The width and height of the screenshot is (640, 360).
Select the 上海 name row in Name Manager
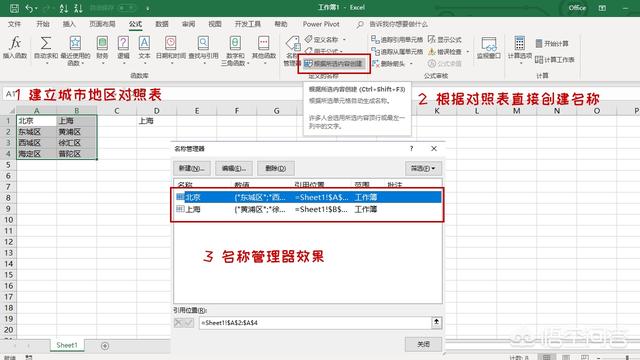tap(308, 209)
